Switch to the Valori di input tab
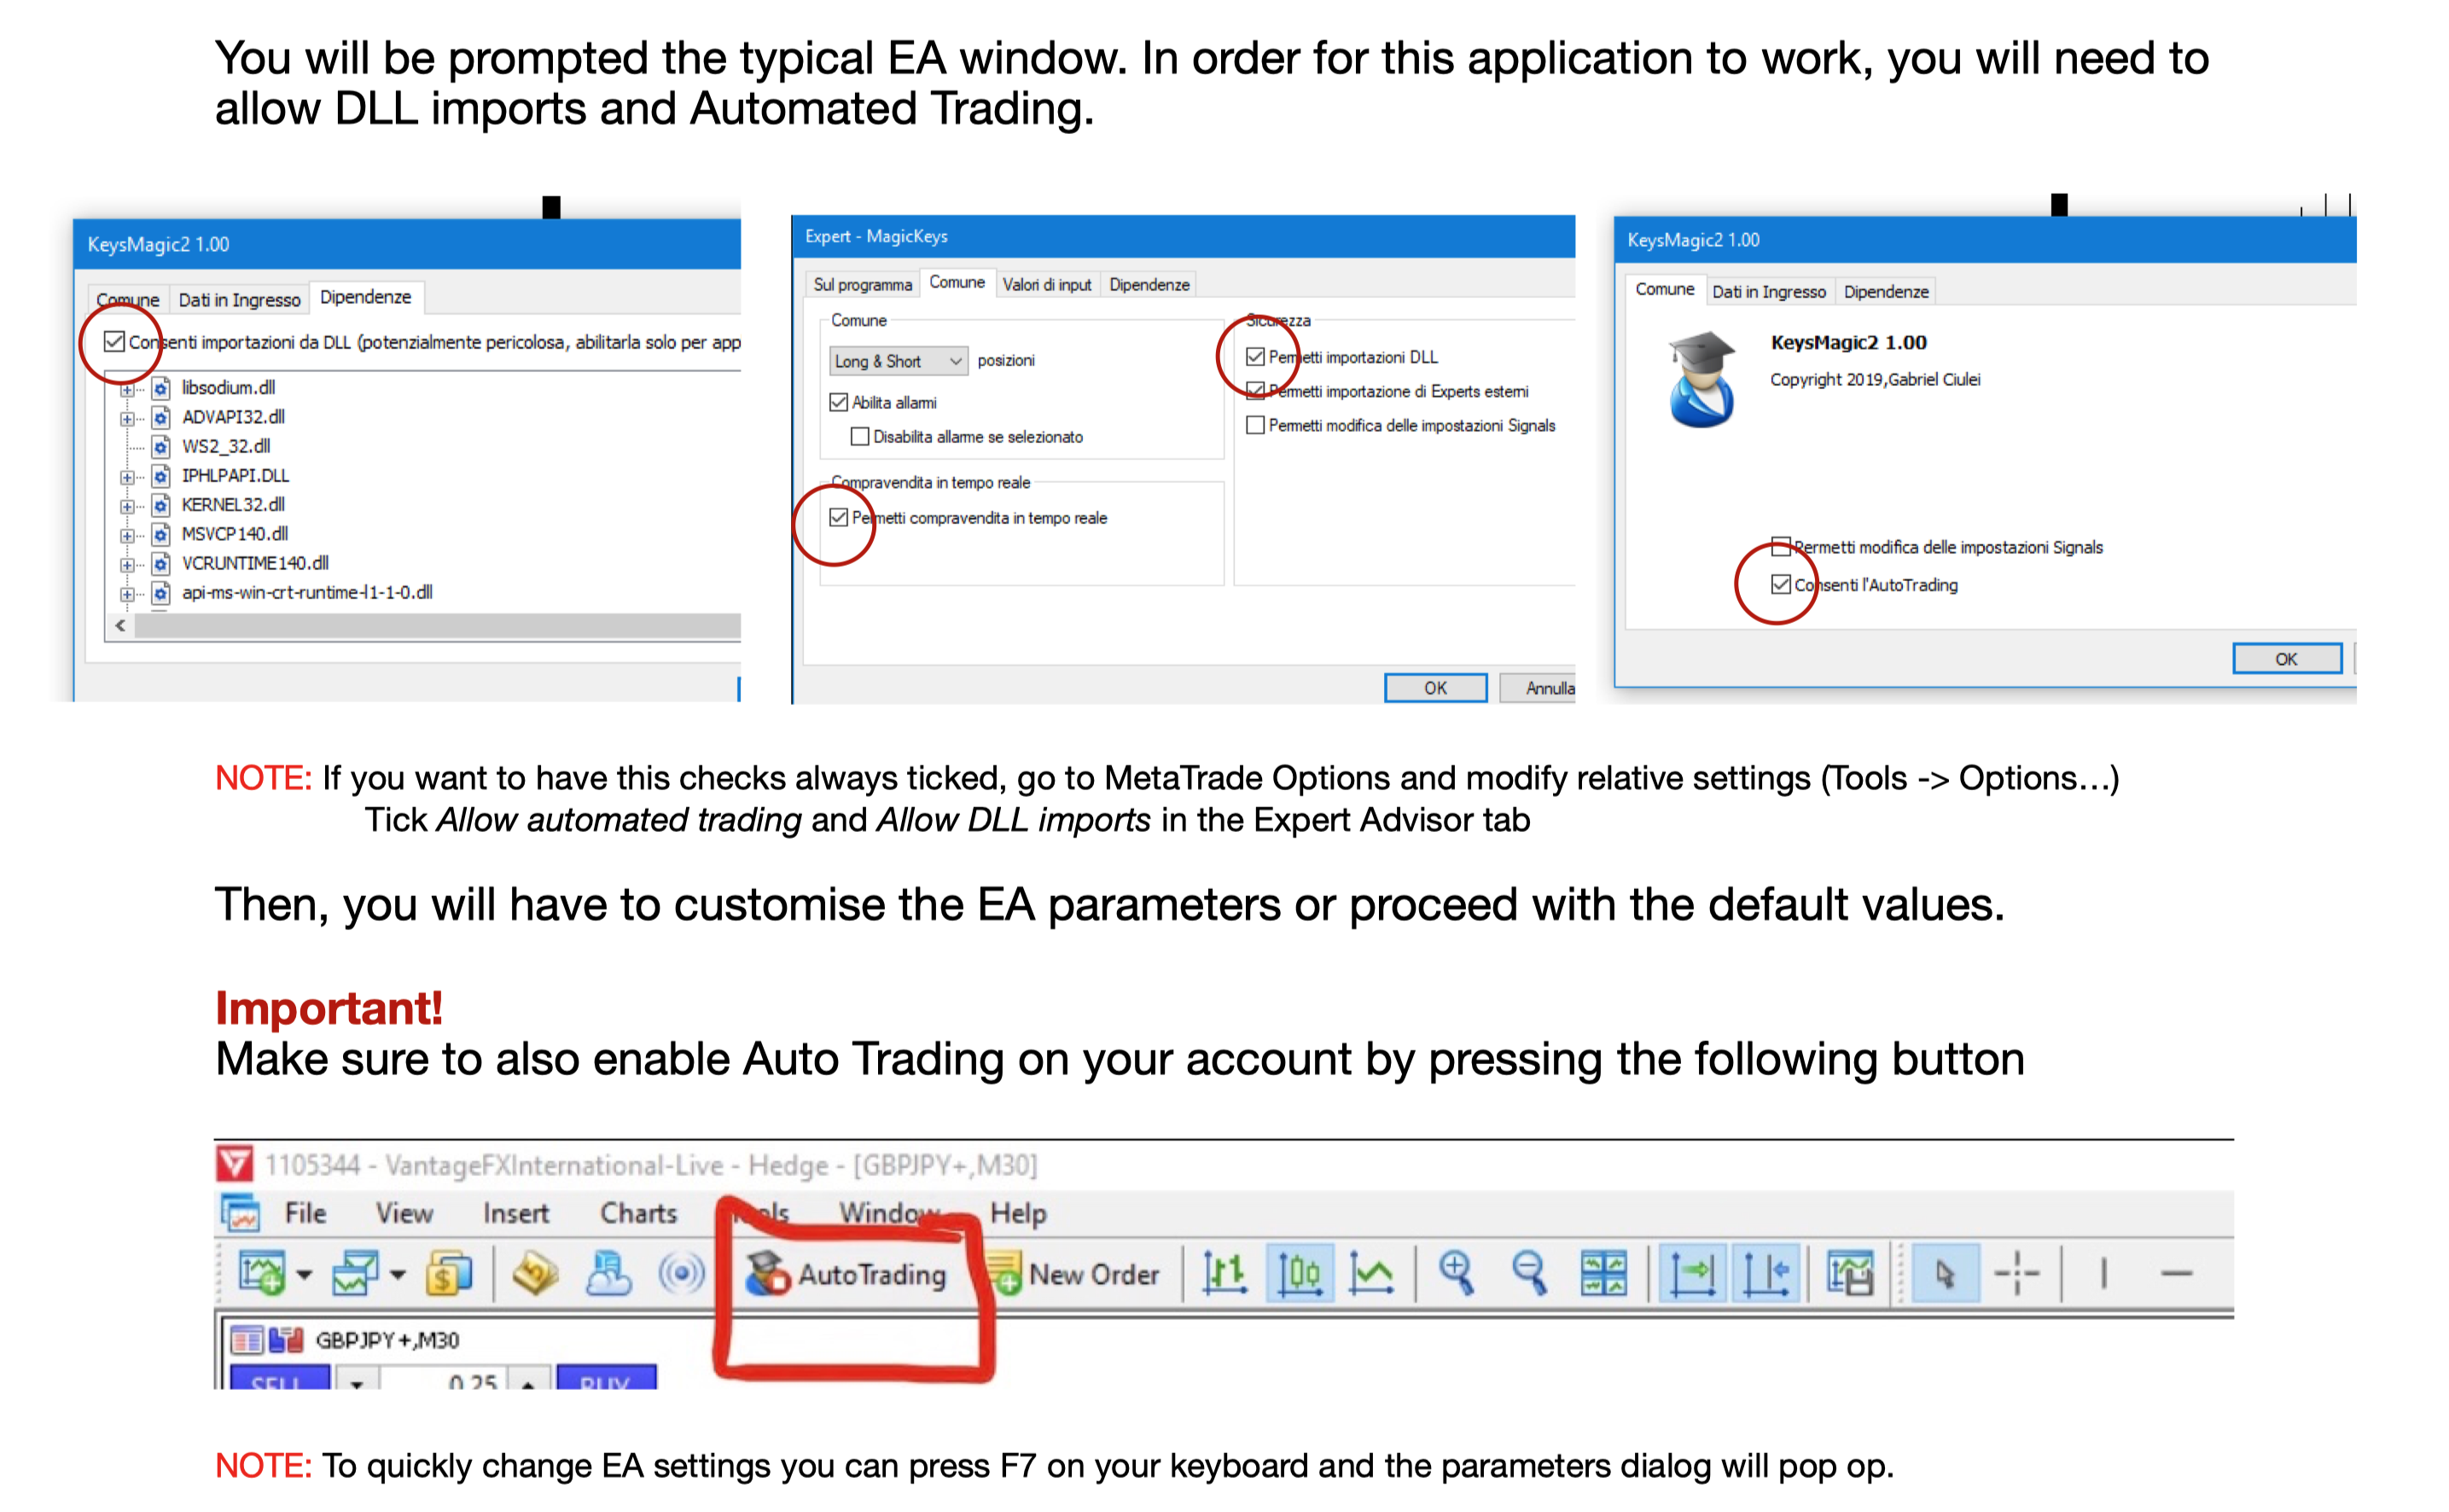 (1046, 285)
